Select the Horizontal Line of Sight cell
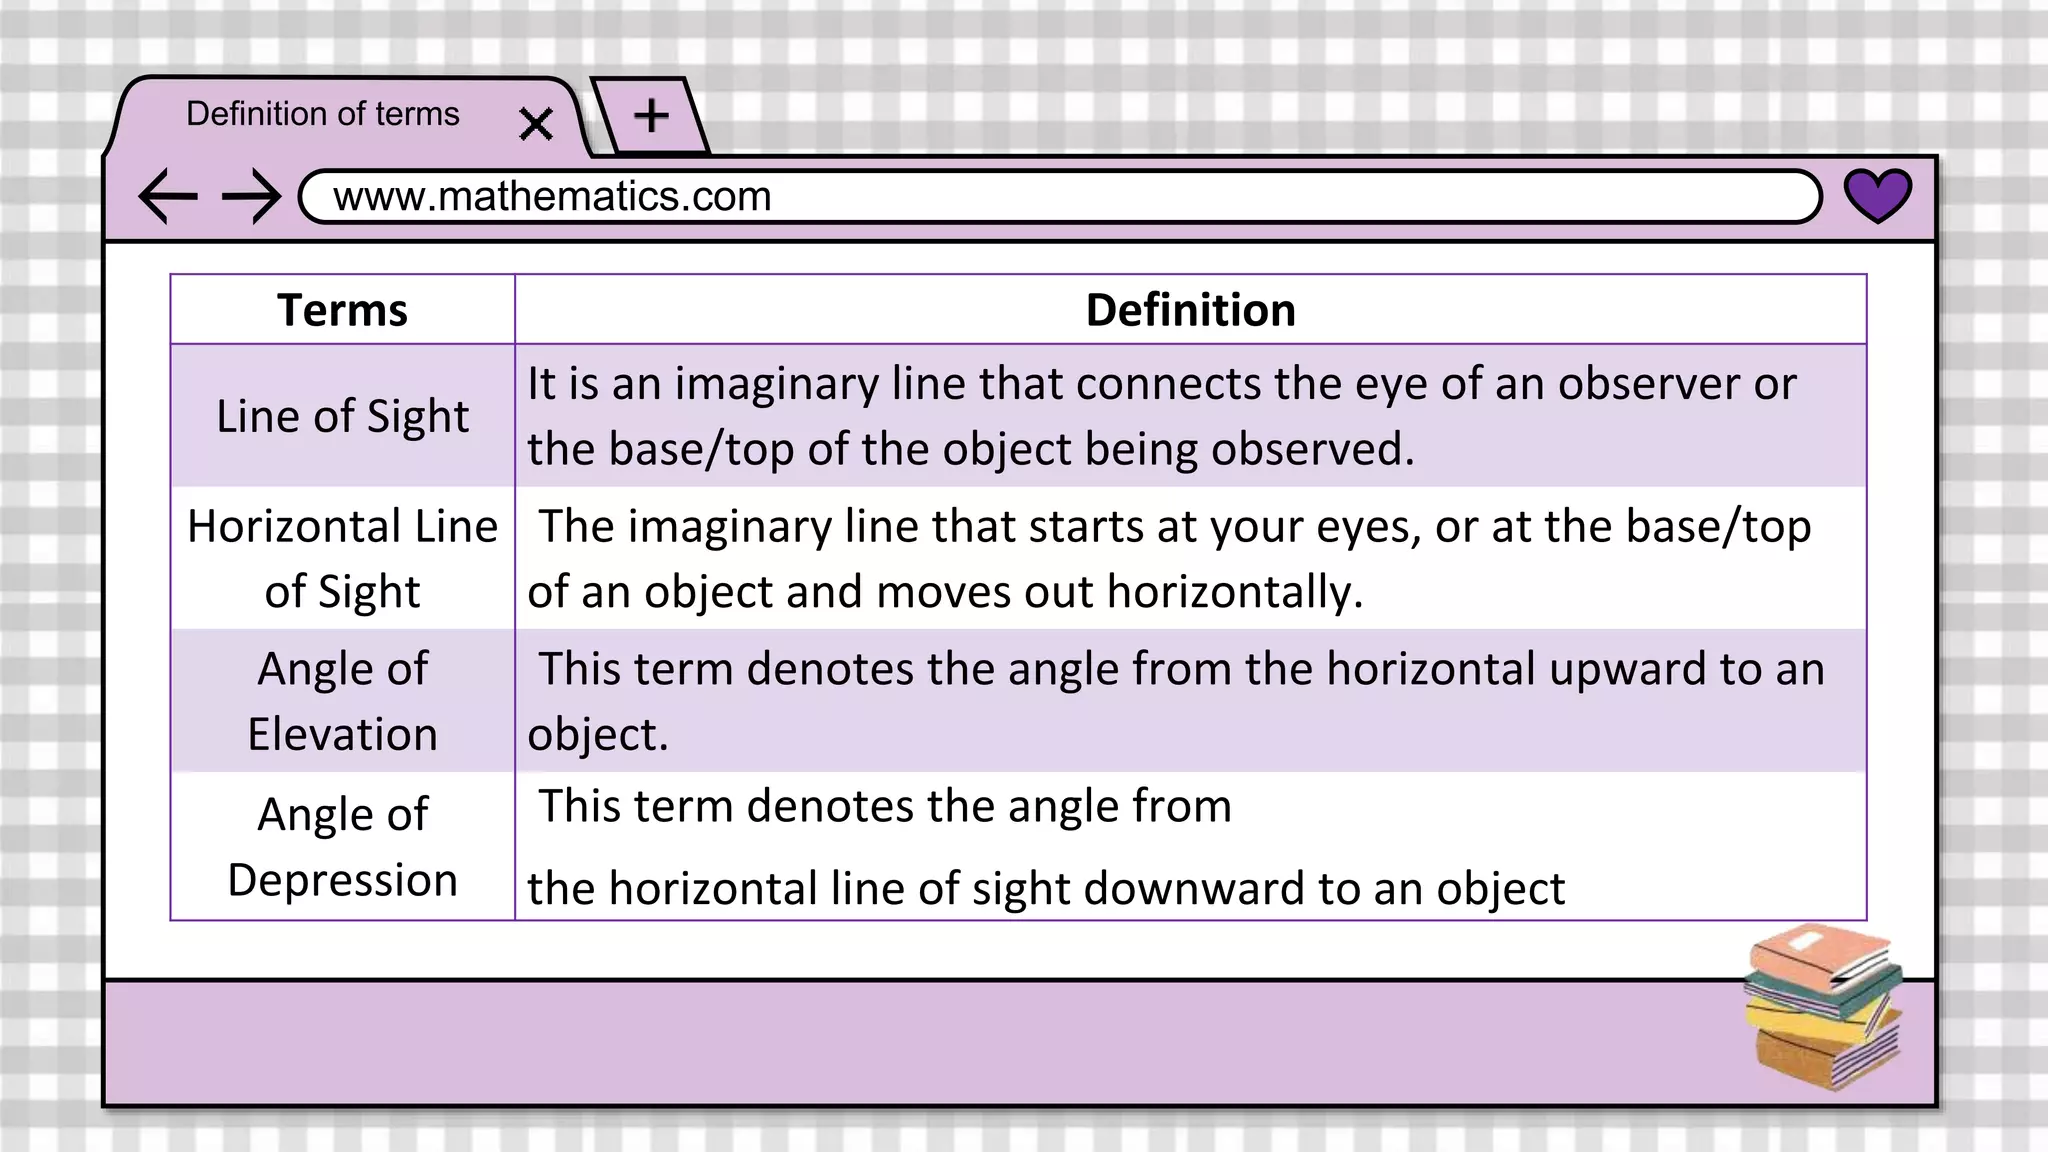Screen dimensions: 2048x1152 pos(343,558)
